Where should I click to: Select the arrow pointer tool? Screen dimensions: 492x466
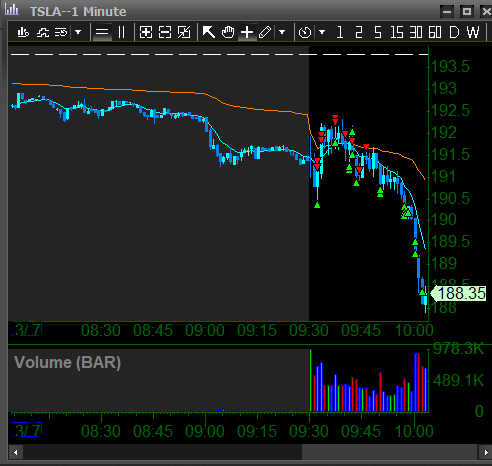(x=209, y=32)
